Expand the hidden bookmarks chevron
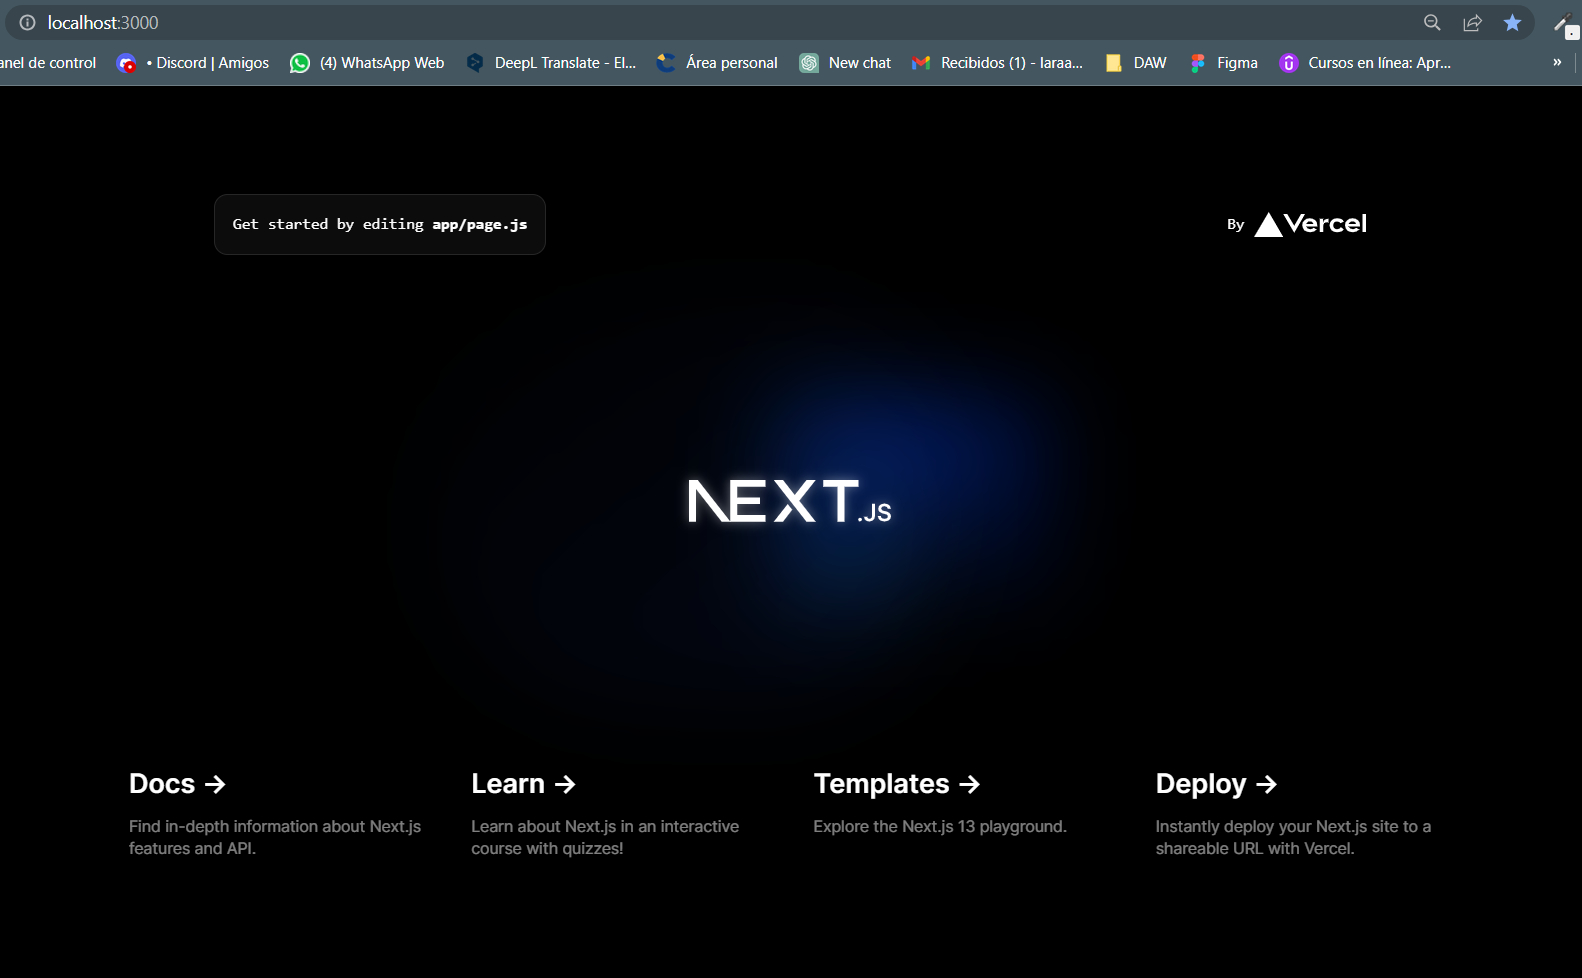1582x978 pixels. click(1557, 62)
